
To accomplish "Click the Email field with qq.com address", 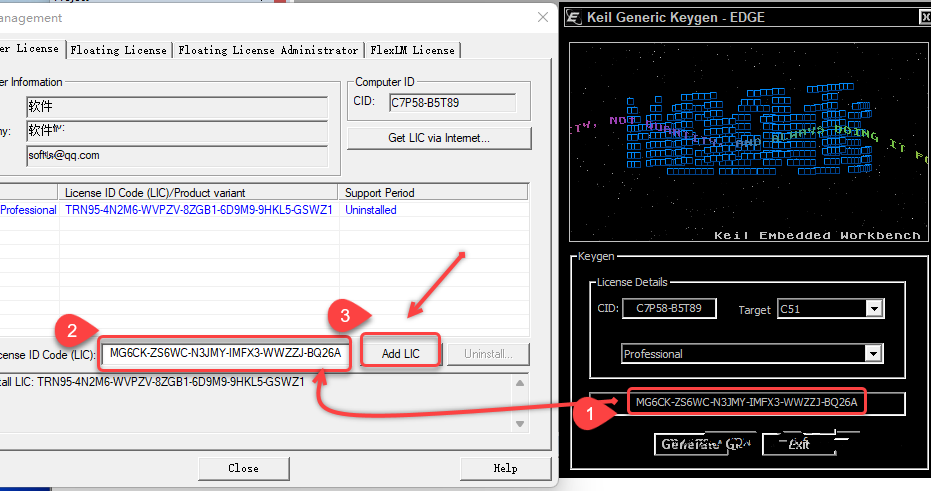I will click(x=177, y=156).
